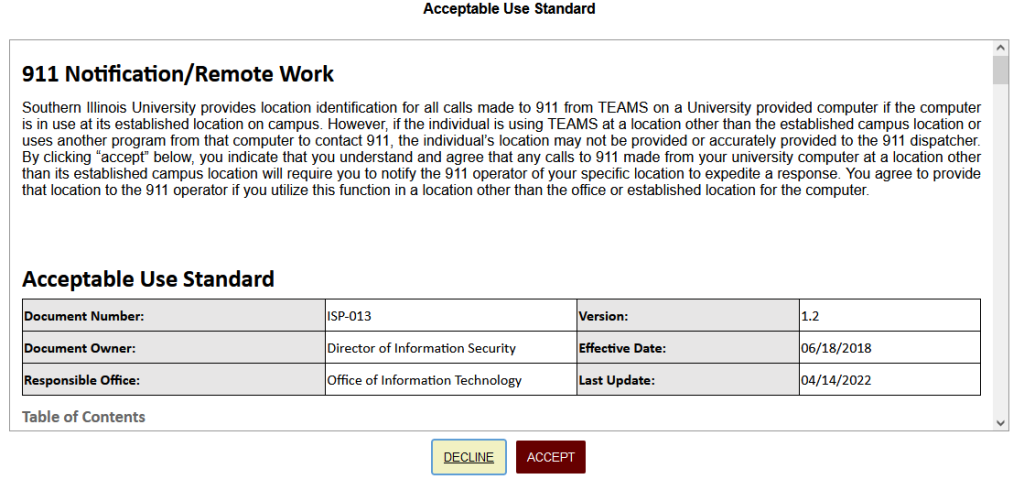Select the version value '1.2'
This screenshot has width=1024, height=490.
coord(810,316)
